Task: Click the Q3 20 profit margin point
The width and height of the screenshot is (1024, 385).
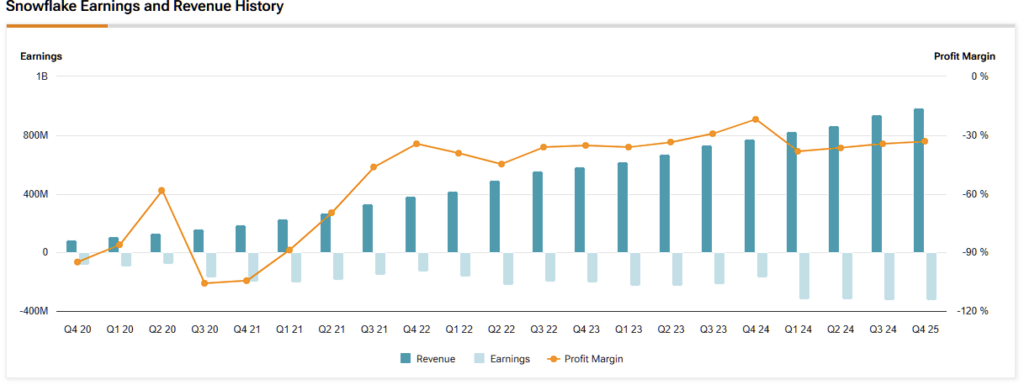Action: 204,283
